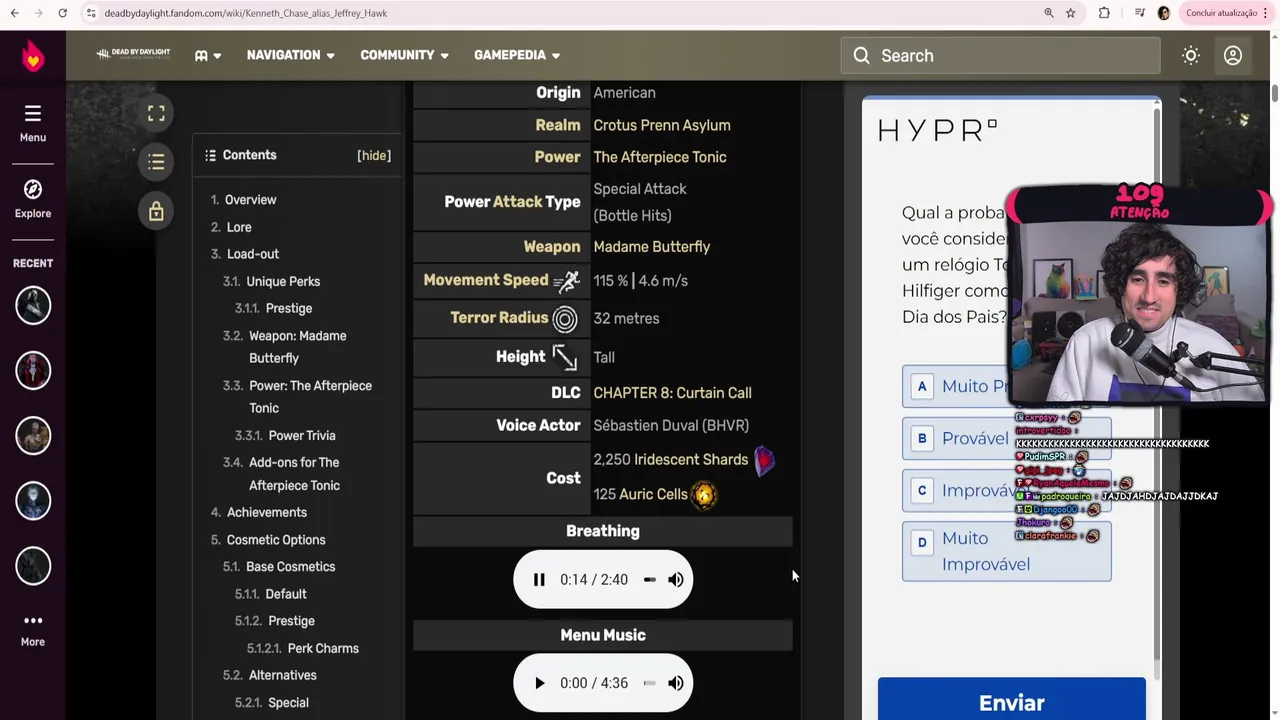Click the wiki Search field
This screenshot has height=720, width=1280.
click(x=1000, y=56)
